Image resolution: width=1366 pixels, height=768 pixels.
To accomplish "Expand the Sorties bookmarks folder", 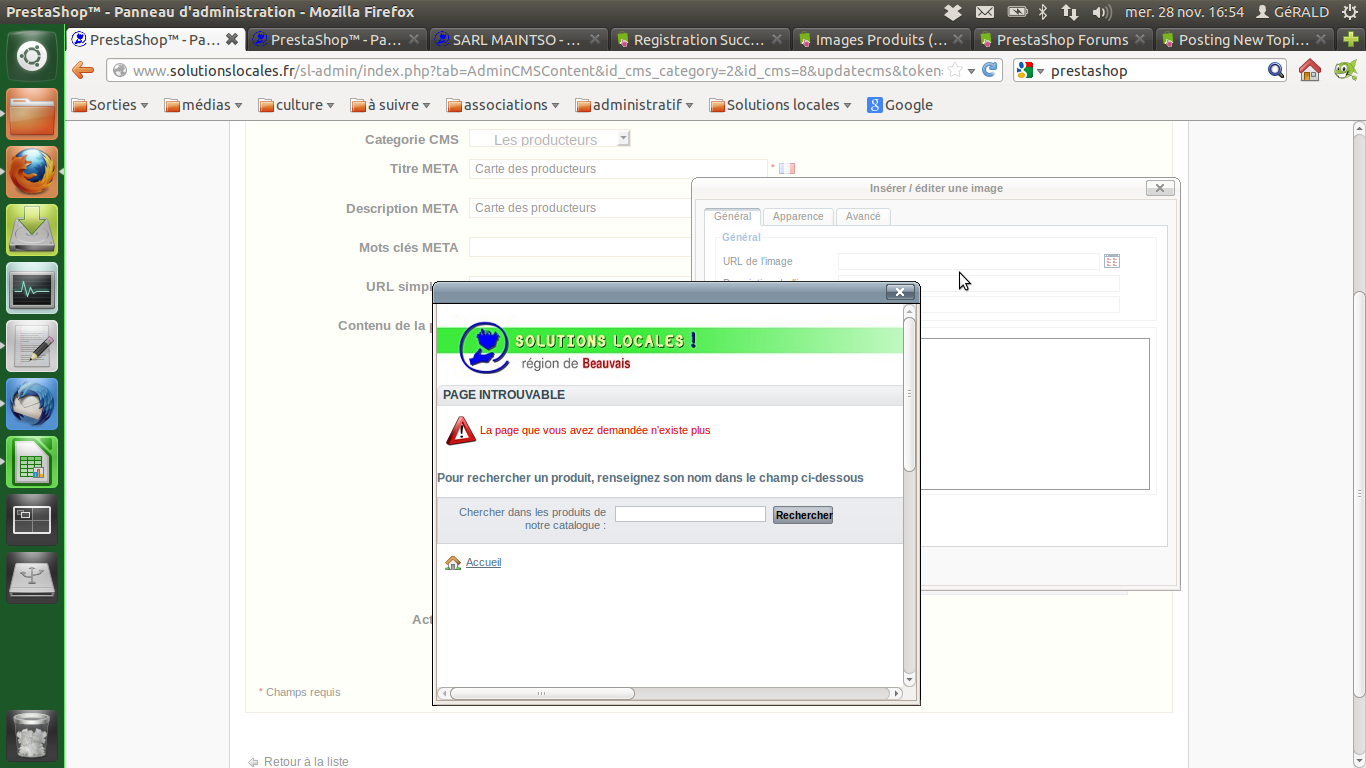I will (x=110, y=105).
